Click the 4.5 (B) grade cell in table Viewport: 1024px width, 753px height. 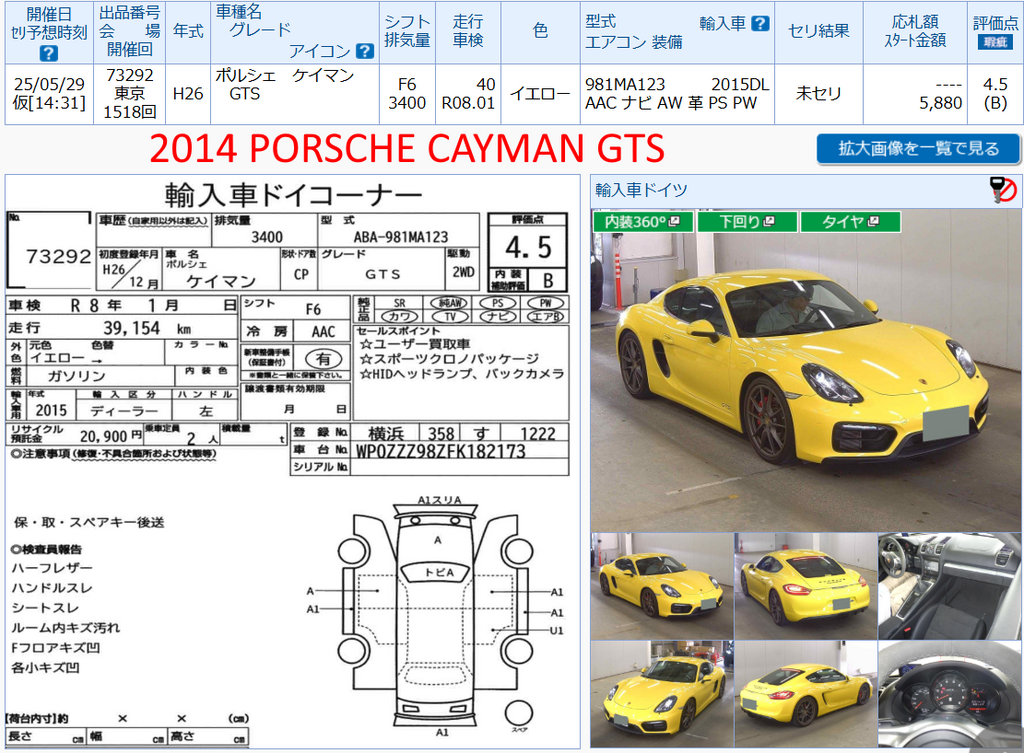pos(995,94)
